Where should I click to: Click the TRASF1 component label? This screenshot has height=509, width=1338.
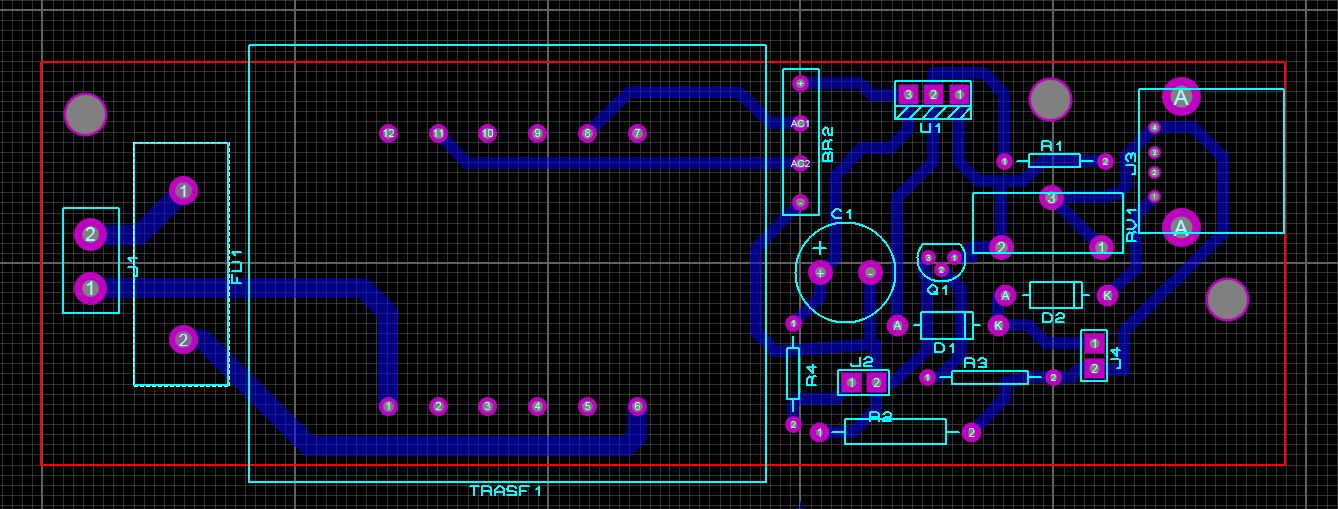[x=505, y=491]
